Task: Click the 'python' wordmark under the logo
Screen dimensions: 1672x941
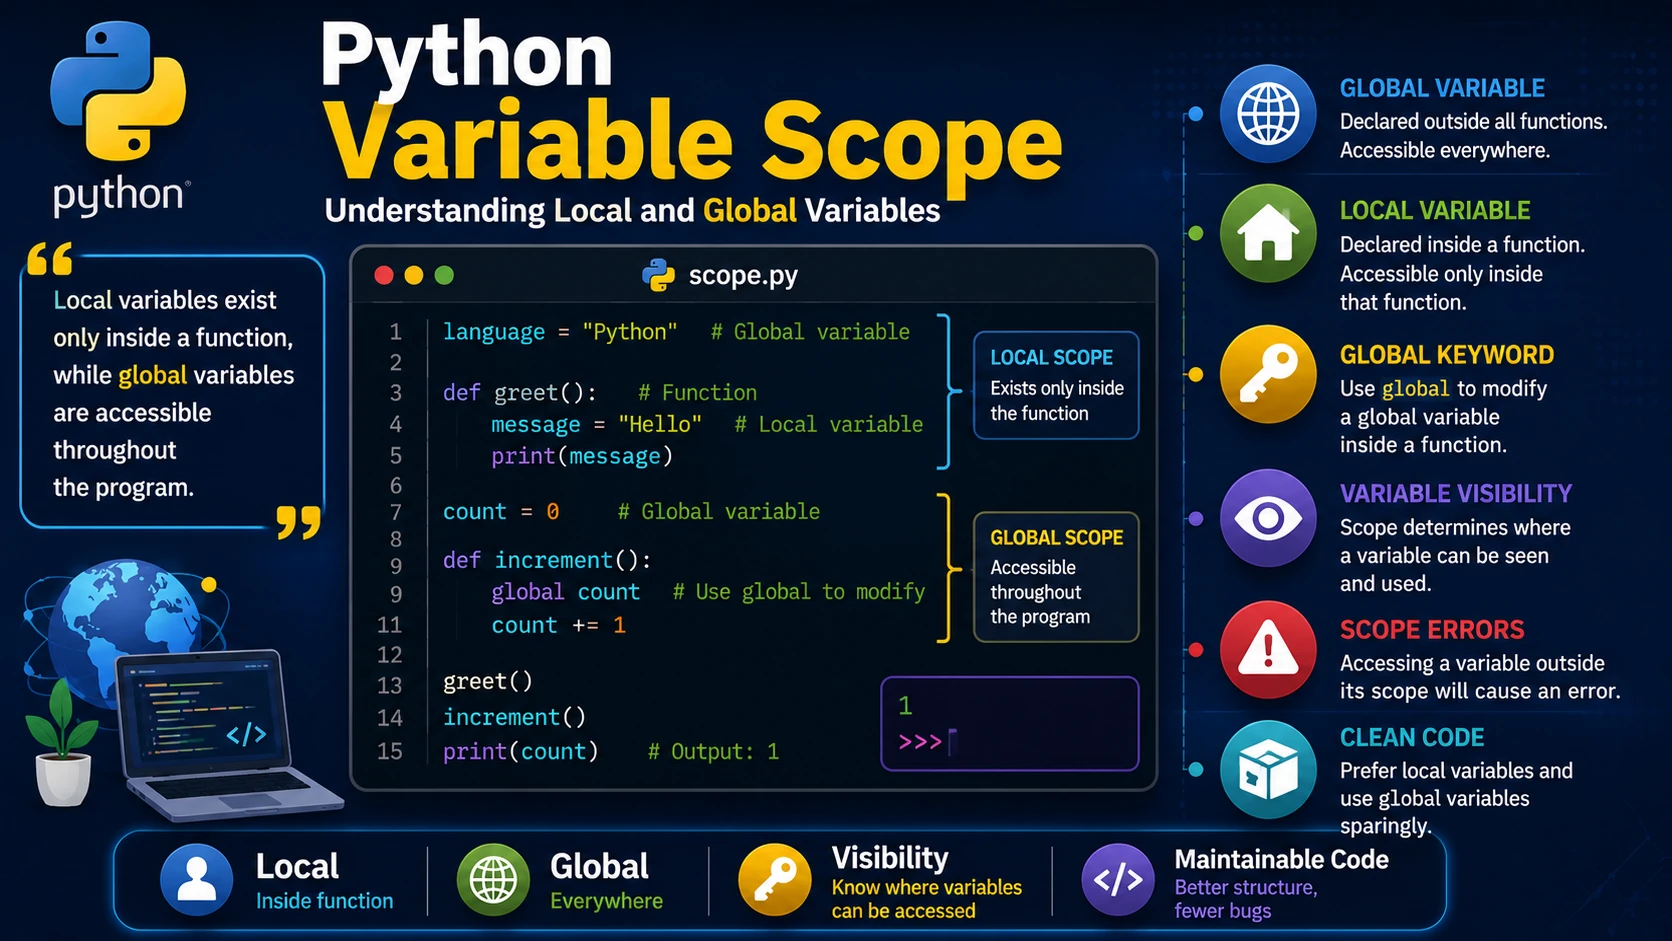Action: 118,195
